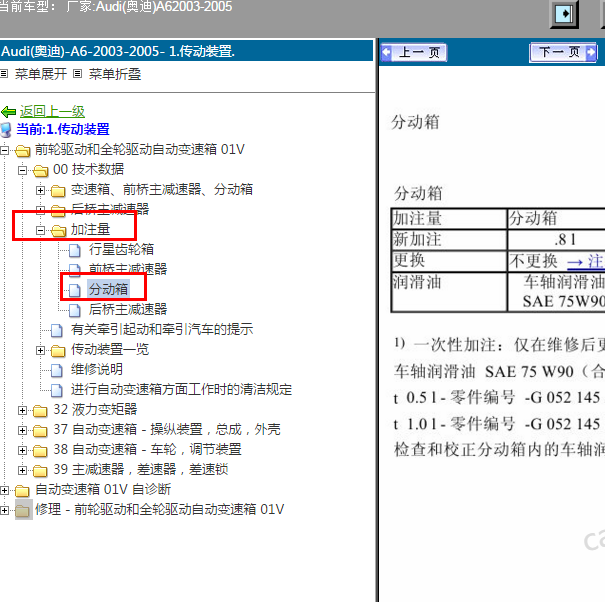This screenshot has width=605, height=602.
Task: Expand 自动变速箱 01V 自诊断 node
Action: coord(4,490)
